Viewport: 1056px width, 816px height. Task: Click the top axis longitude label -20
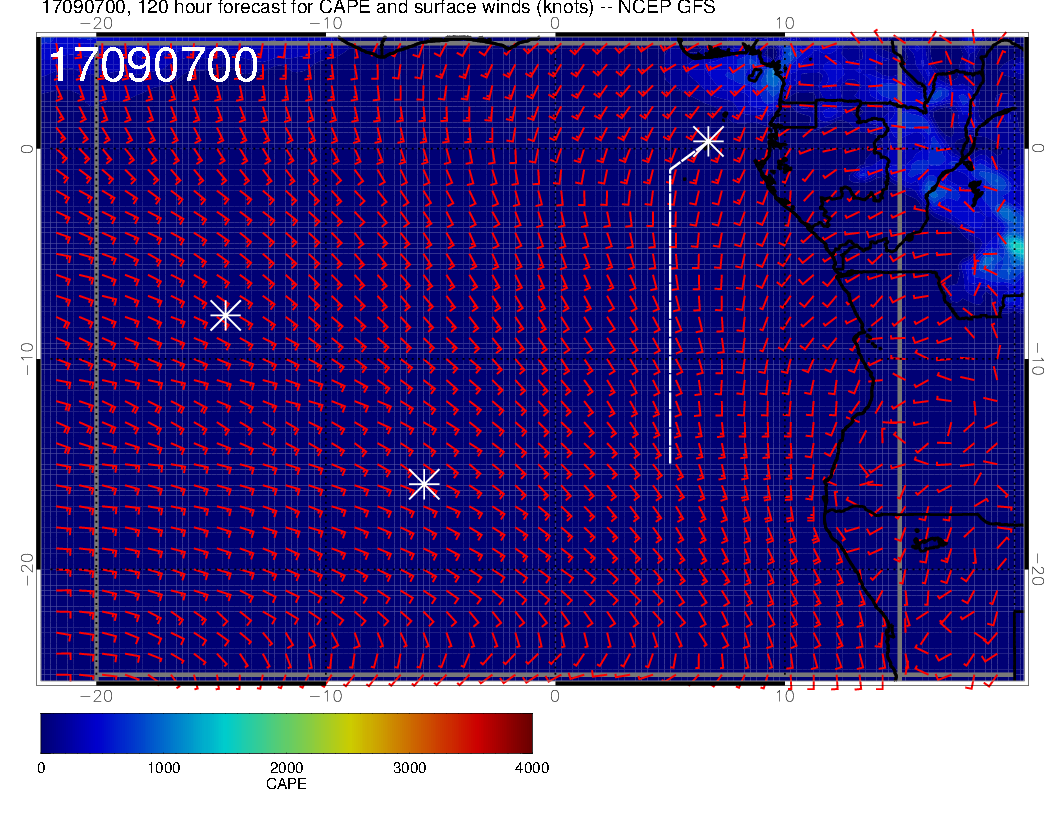pos(96,24)
